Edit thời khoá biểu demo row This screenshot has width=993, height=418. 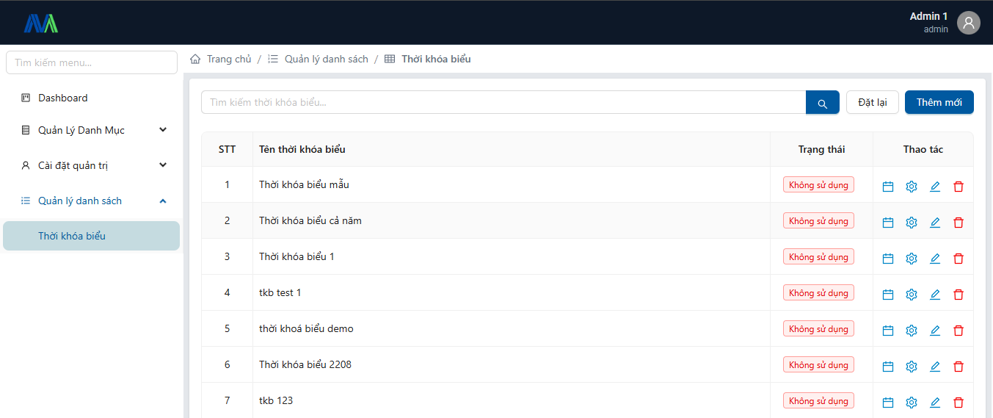pos(935,331)
